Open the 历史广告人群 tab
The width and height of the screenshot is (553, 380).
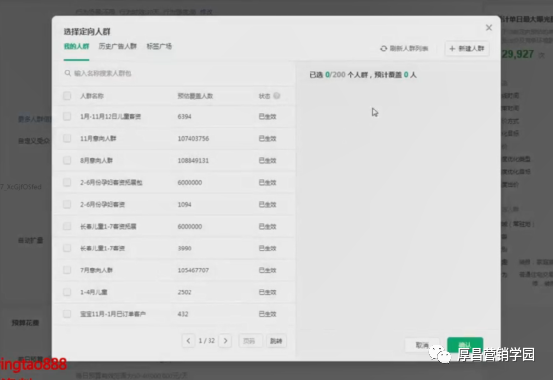pos(117,46)
